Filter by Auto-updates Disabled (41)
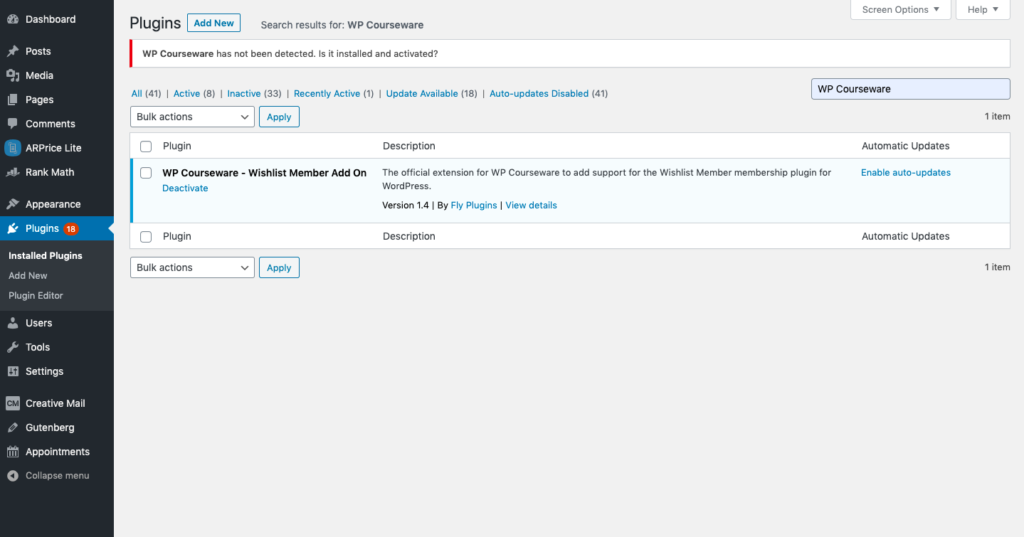The width and height of the screenshot is (1024, 537). (549, 93)
